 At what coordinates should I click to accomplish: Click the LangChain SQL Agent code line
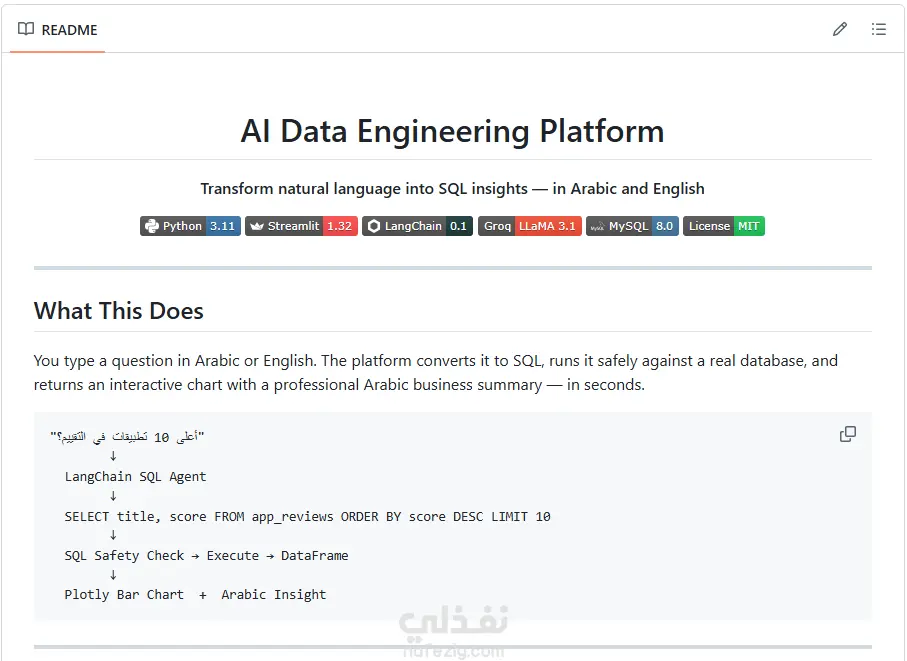pos(135,477)
